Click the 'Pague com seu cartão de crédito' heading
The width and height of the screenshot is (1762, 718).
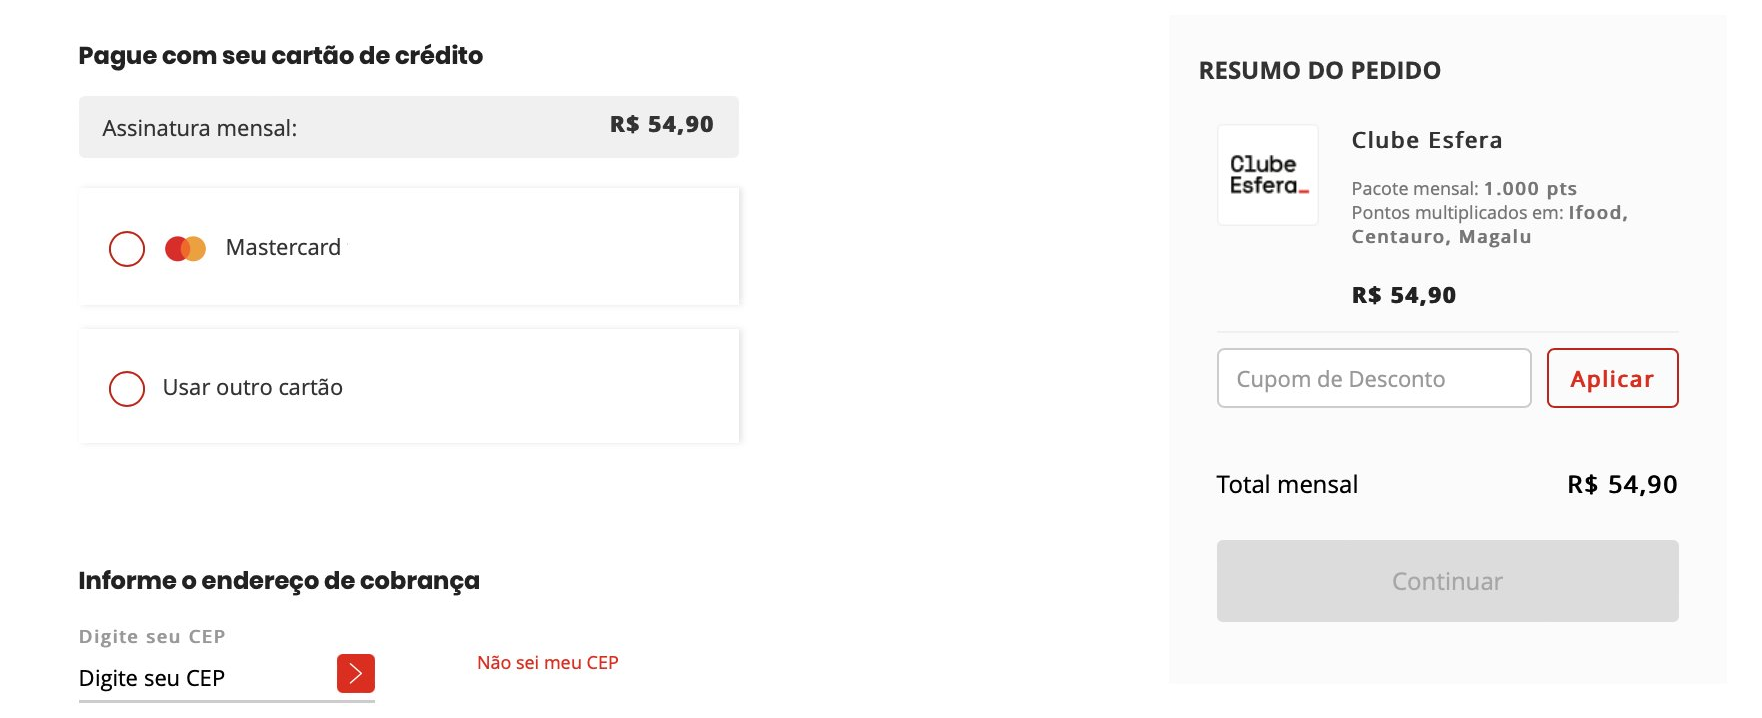click(281, 56)
